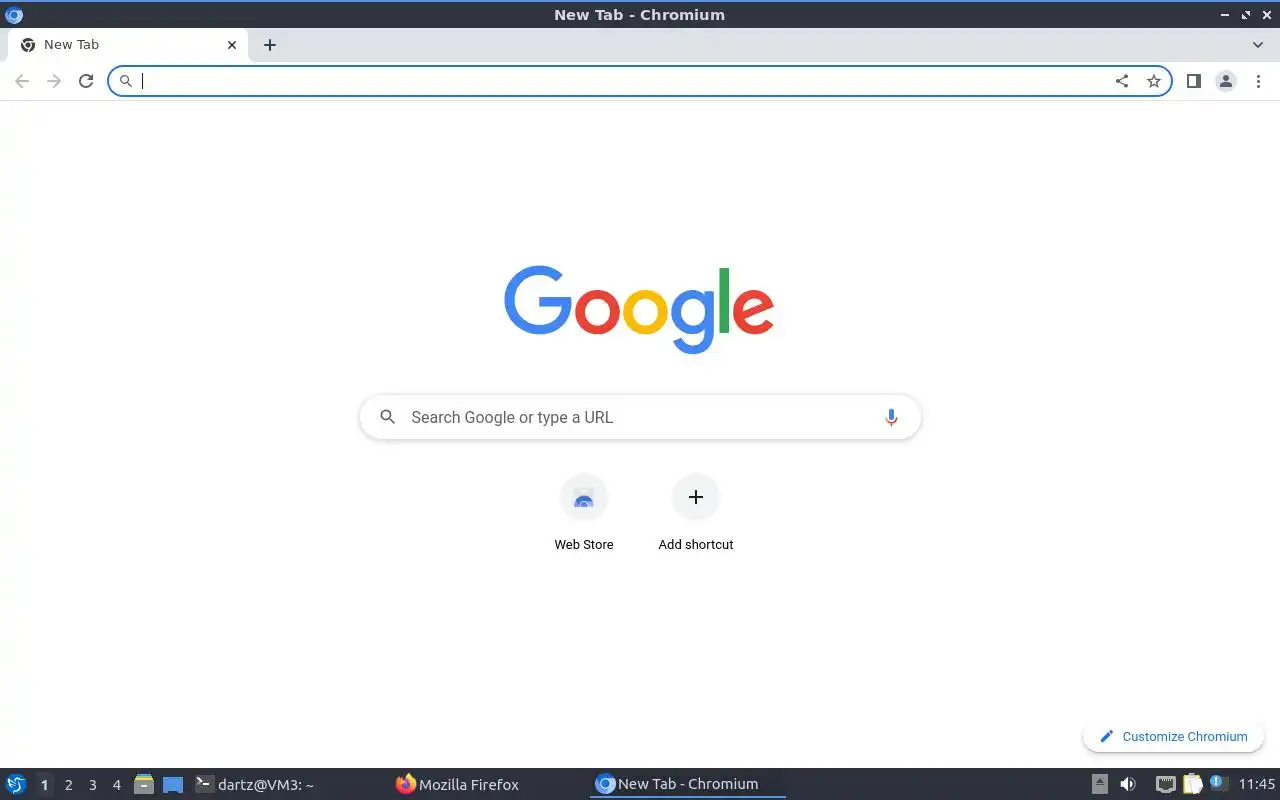Click the Search Google or type a URL box
The width and height of the screenshot is (1280, 800).
tap(640, 417)
